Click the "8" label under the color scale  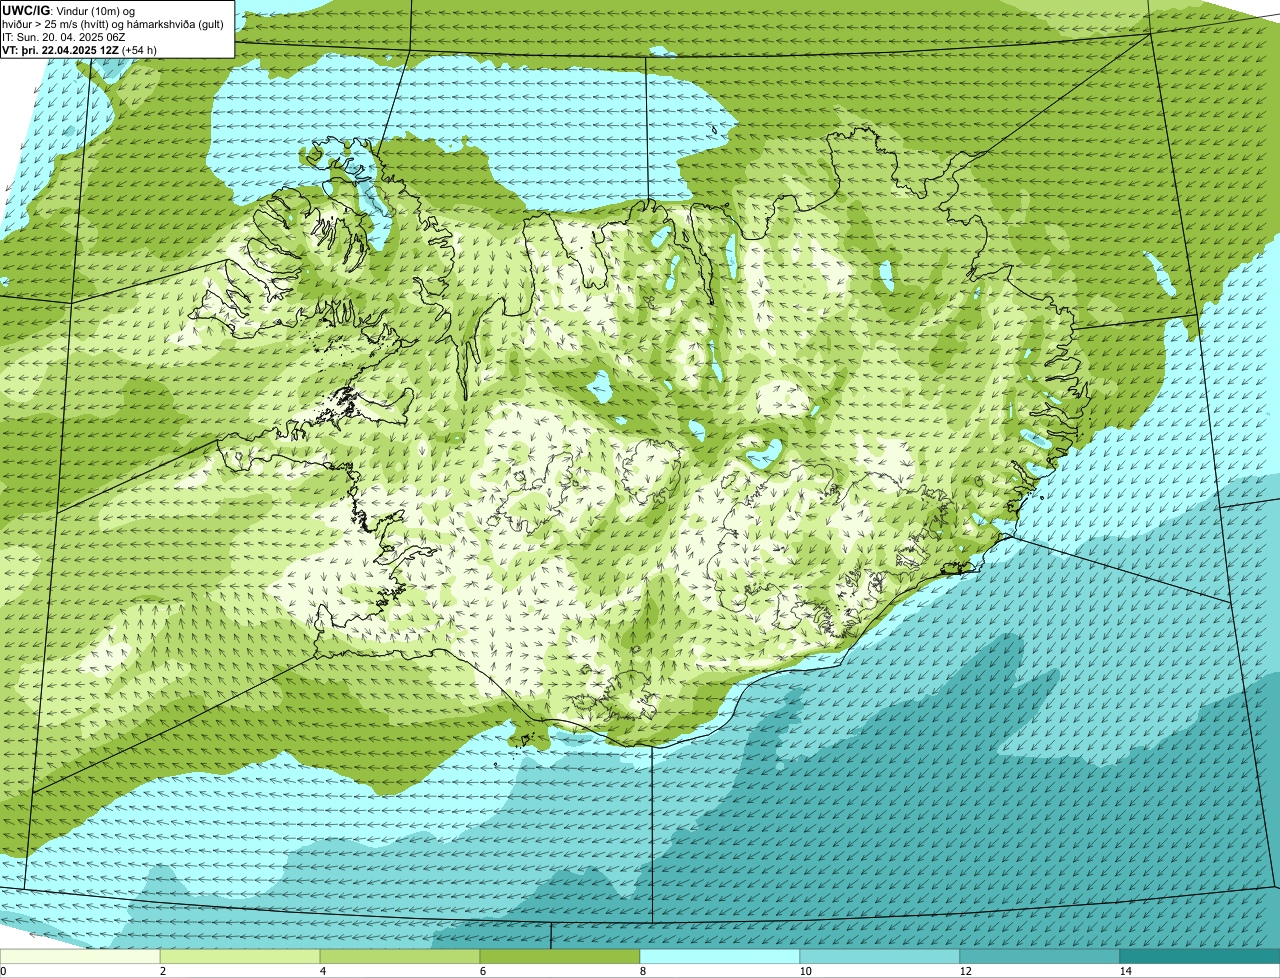(642, 971)
